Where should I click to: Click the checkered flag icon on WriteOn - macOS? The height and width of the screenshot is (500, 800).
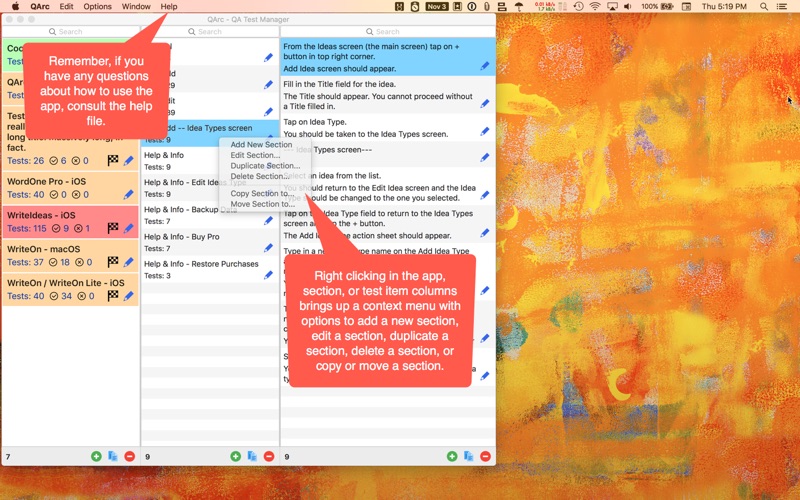tap(113, 262)
